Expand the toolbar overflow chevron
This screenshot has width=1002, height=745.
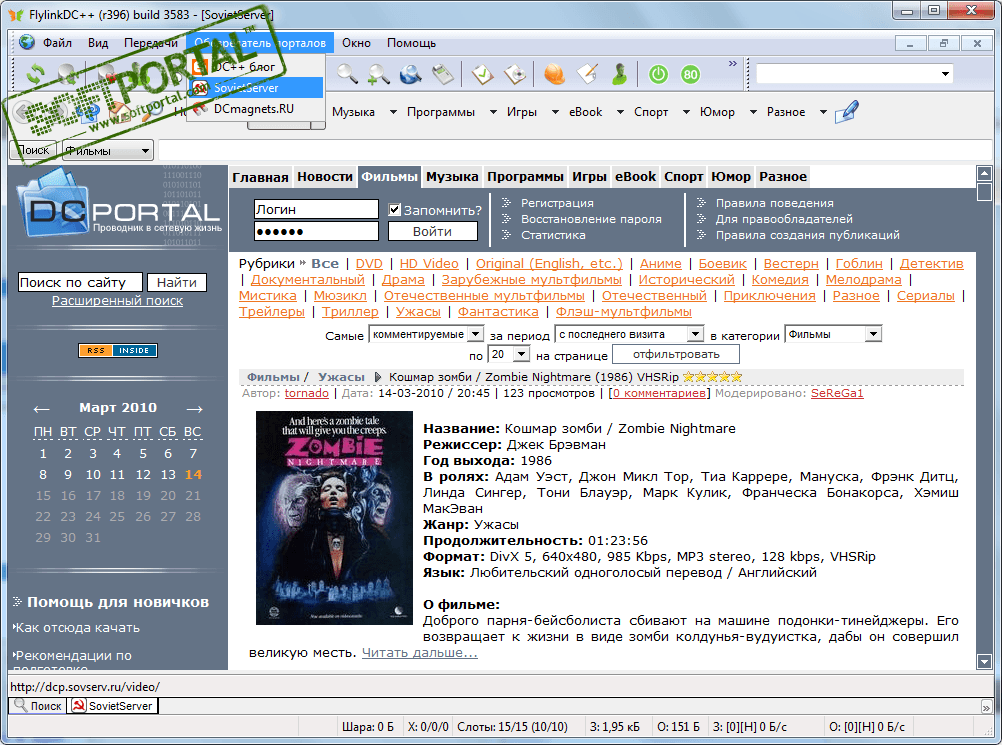(x=732, y=63)
